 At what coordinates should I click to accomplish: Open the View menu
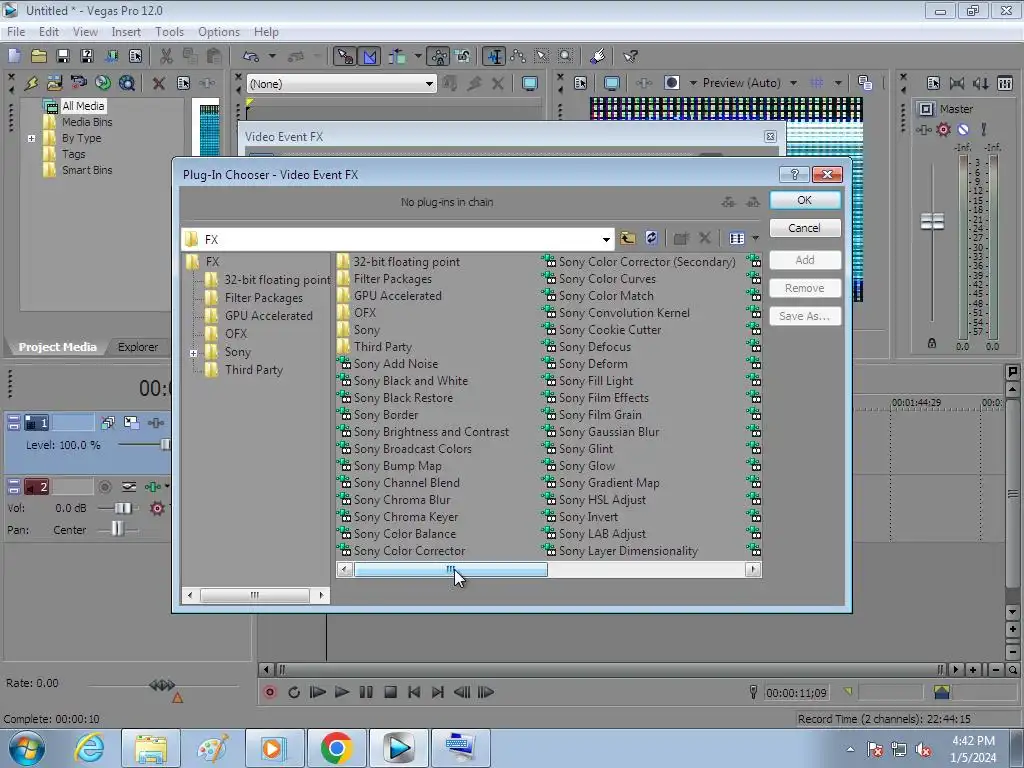[85, 31]
